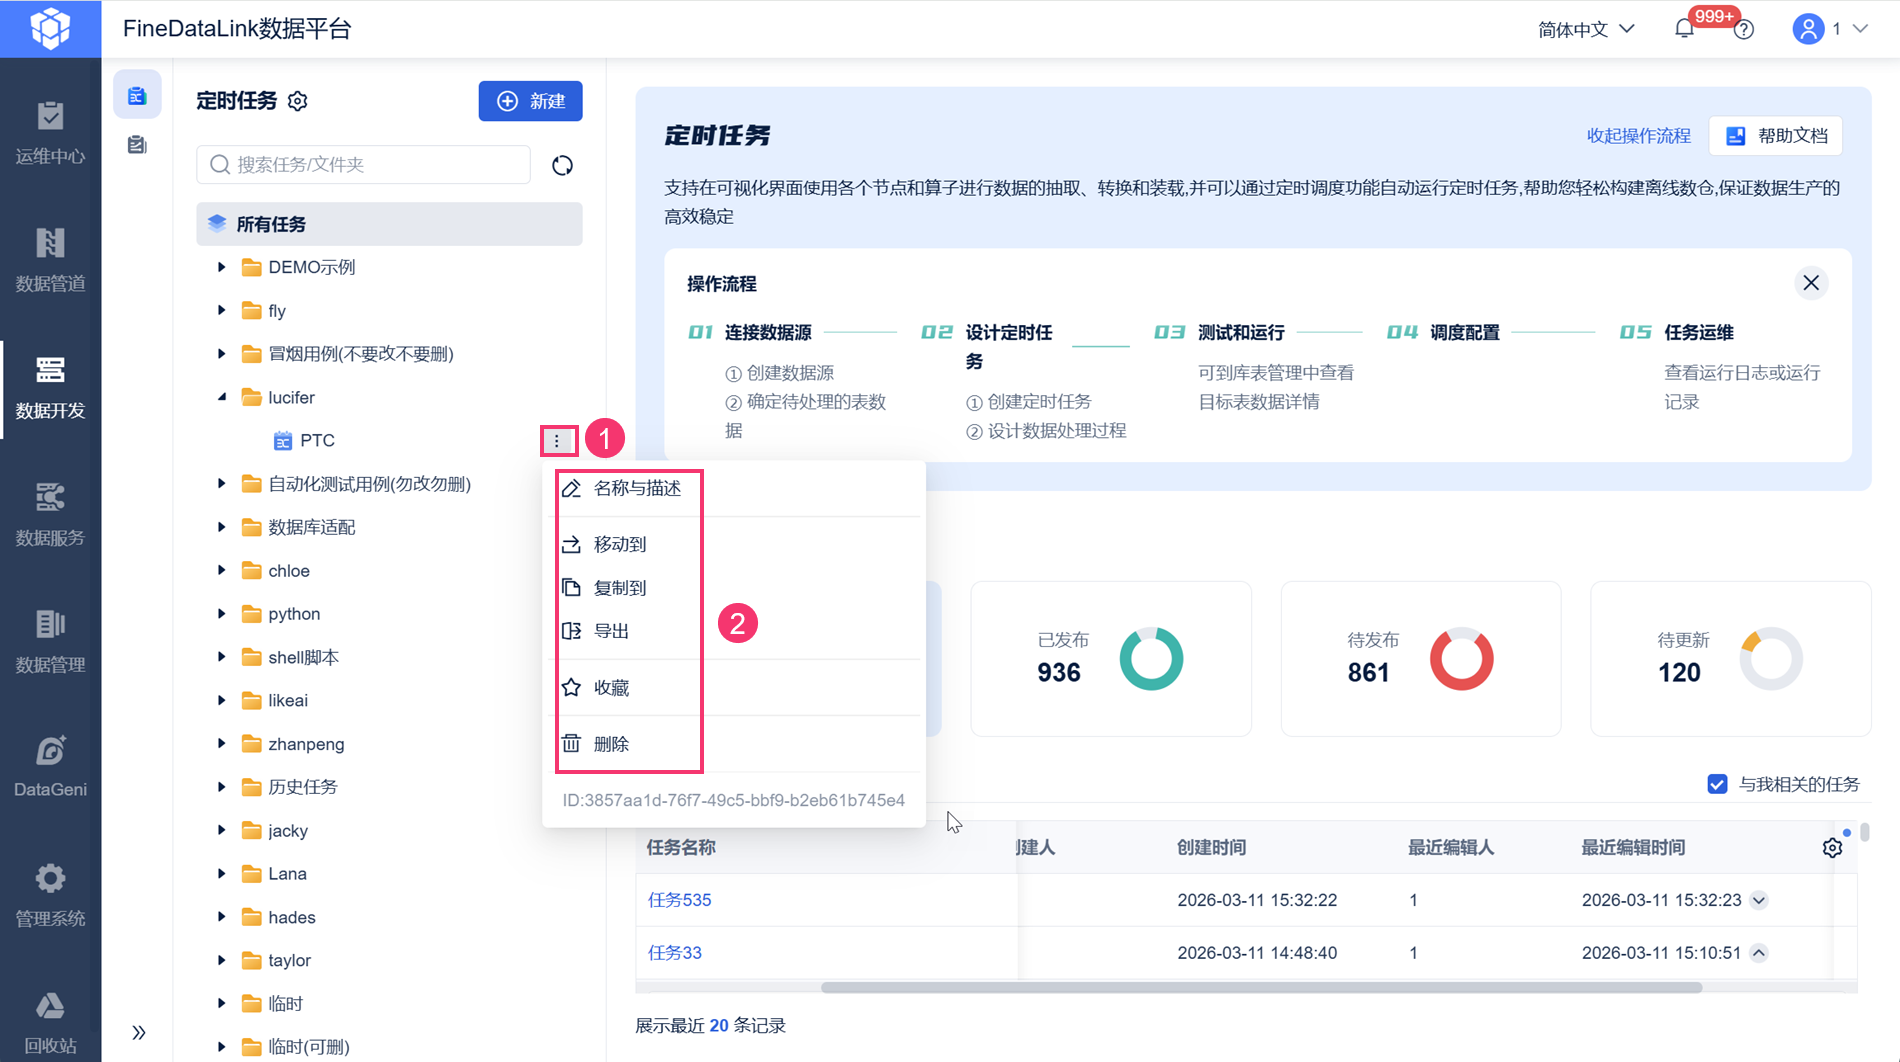The height and width of the screenshot is (1062, 1900).
Task: Click the task ID text in the menu
Action: [733, 800]
